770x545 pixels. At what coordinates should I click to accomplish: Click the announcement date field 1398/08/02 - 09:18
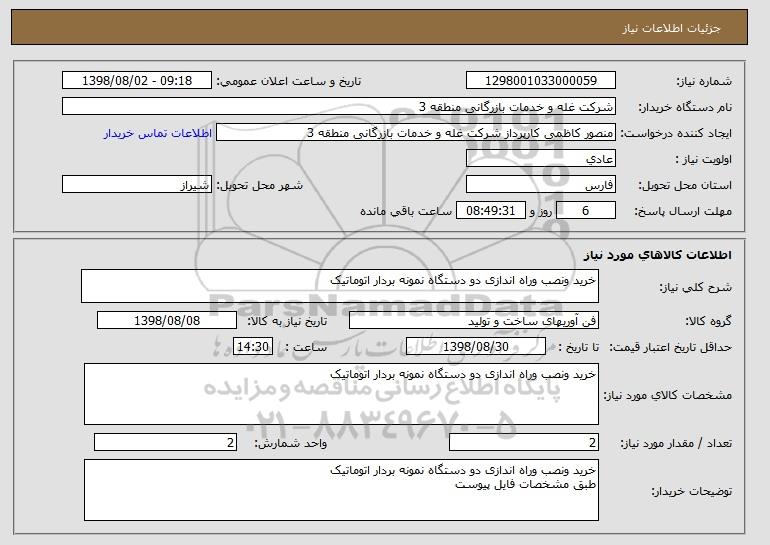point(137,81)
